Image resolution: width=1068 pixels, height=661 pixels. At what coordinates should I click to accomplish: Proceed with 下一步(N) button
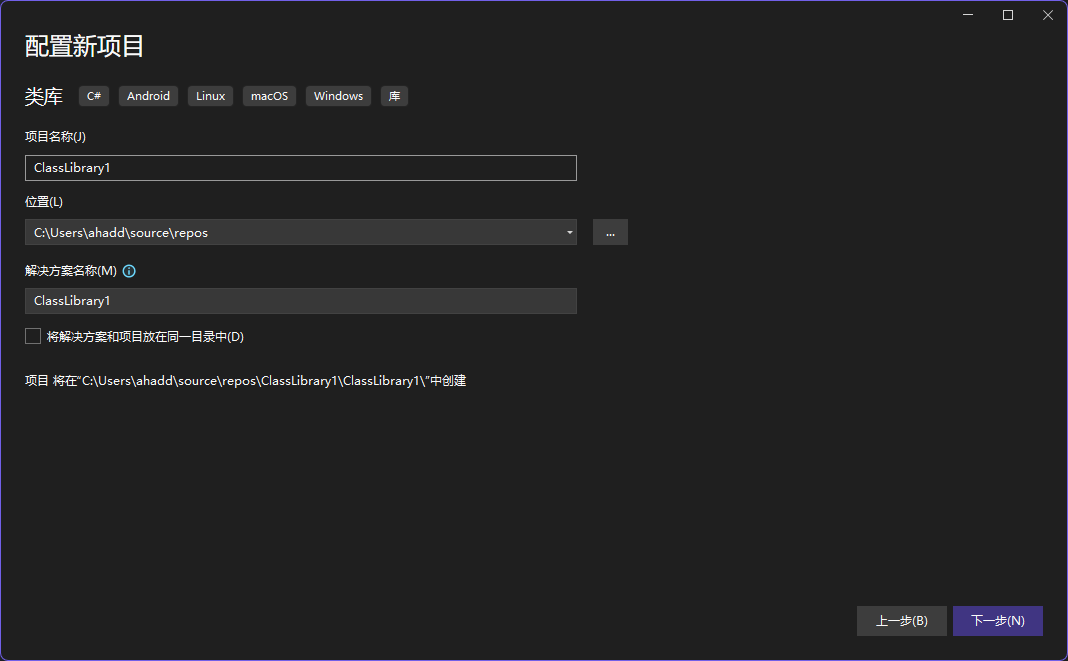tap(997, 621)
